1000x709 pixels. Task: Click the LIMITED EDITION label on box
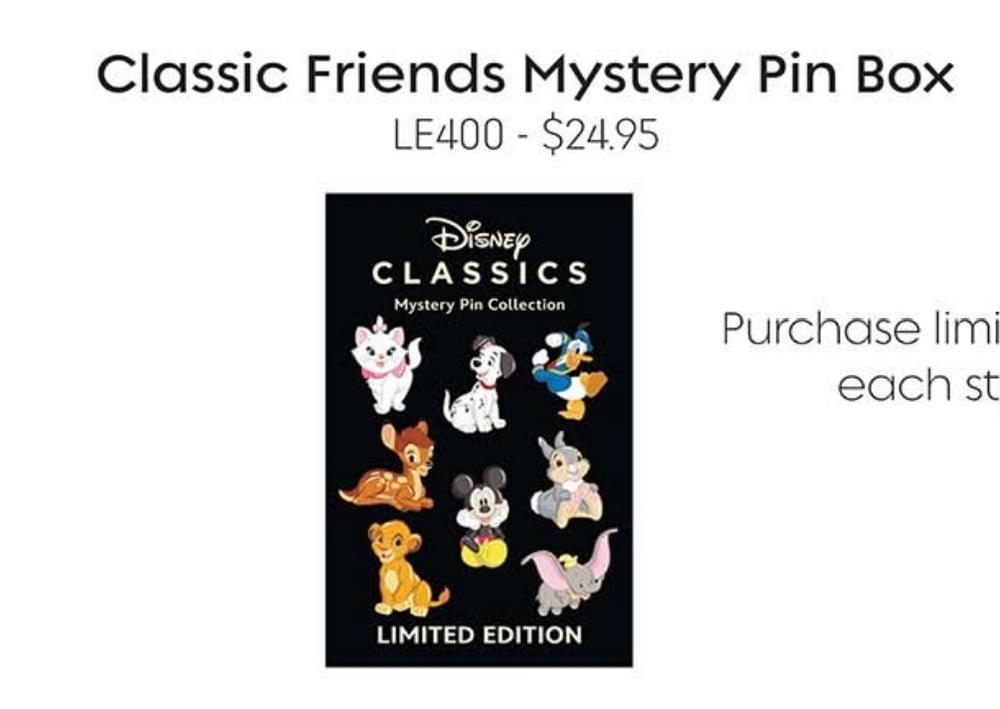(x=479, y=635)
